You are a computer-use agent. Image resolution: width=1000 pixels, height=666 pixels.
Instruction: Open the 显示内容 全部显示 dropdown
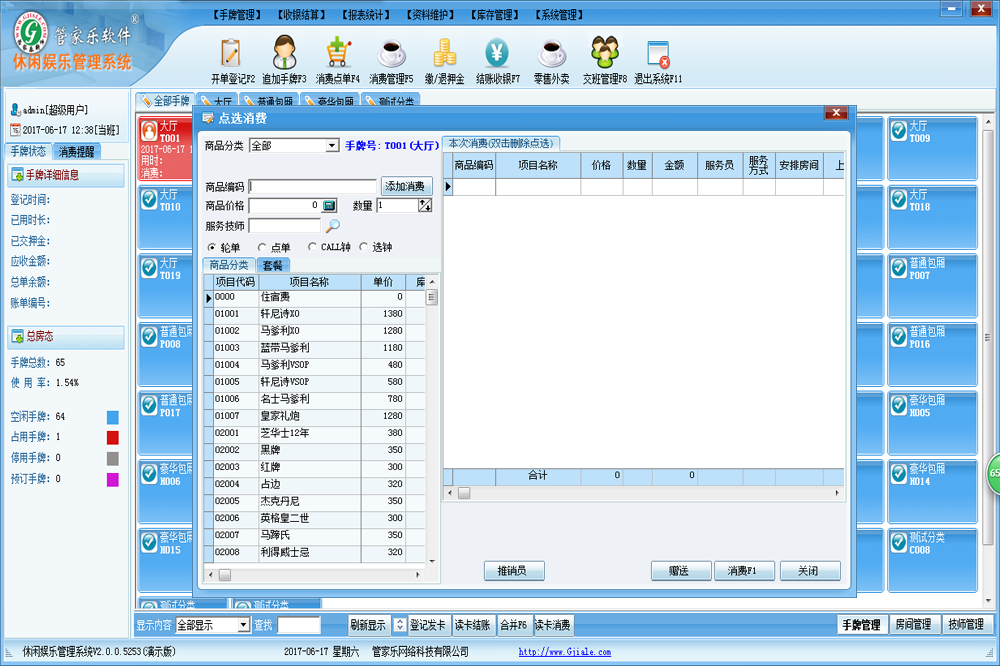[244, 625]
